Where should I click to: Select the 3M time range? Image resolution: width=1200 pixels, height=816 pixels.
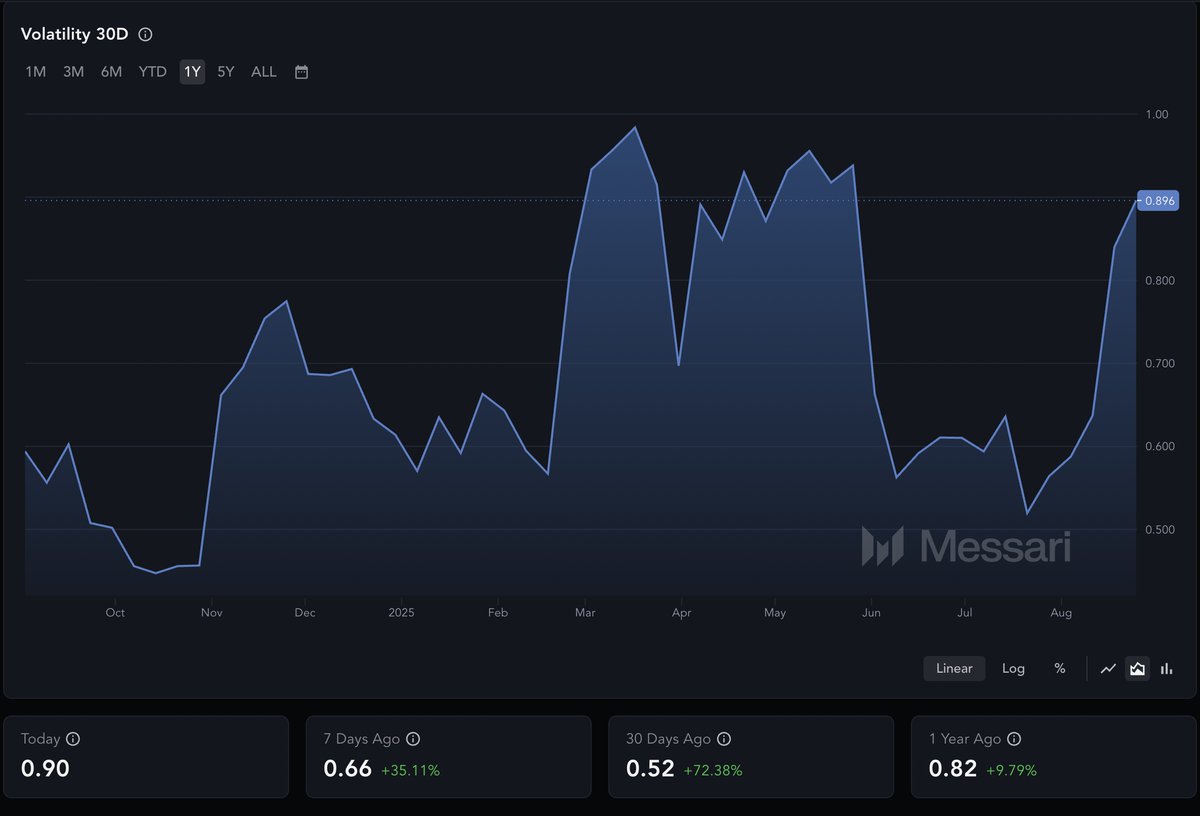(x=73, y=72)
